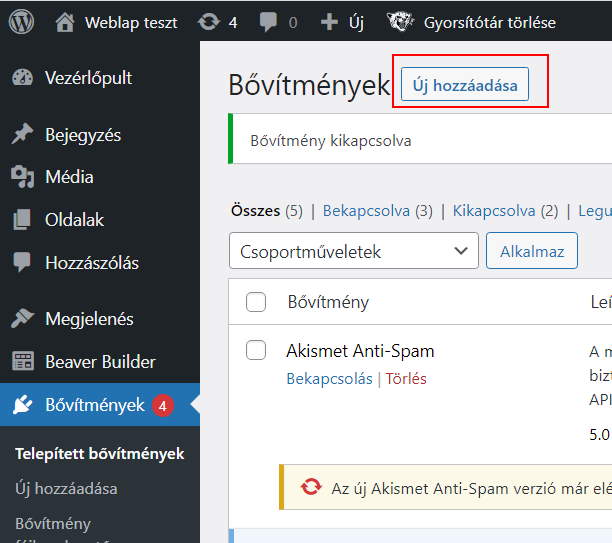Screen dimensions: 612x543
Task: Click the comments count 0 in admin bar
Action: pos(293,23)
